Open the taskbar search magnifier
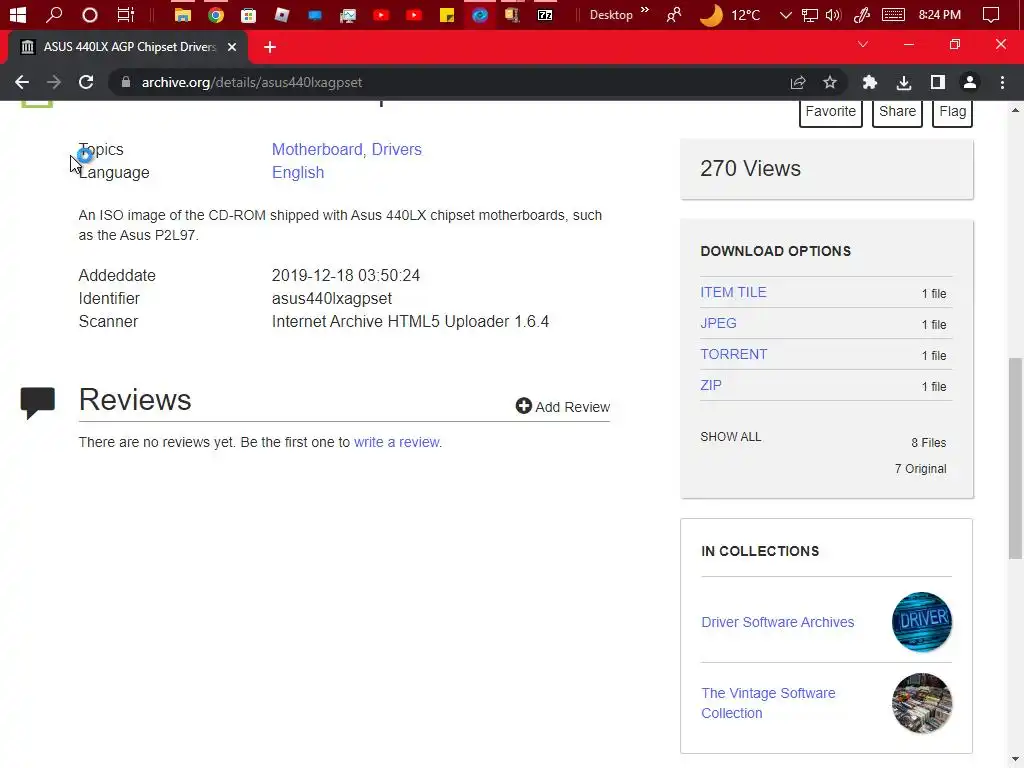 point(54,14)
